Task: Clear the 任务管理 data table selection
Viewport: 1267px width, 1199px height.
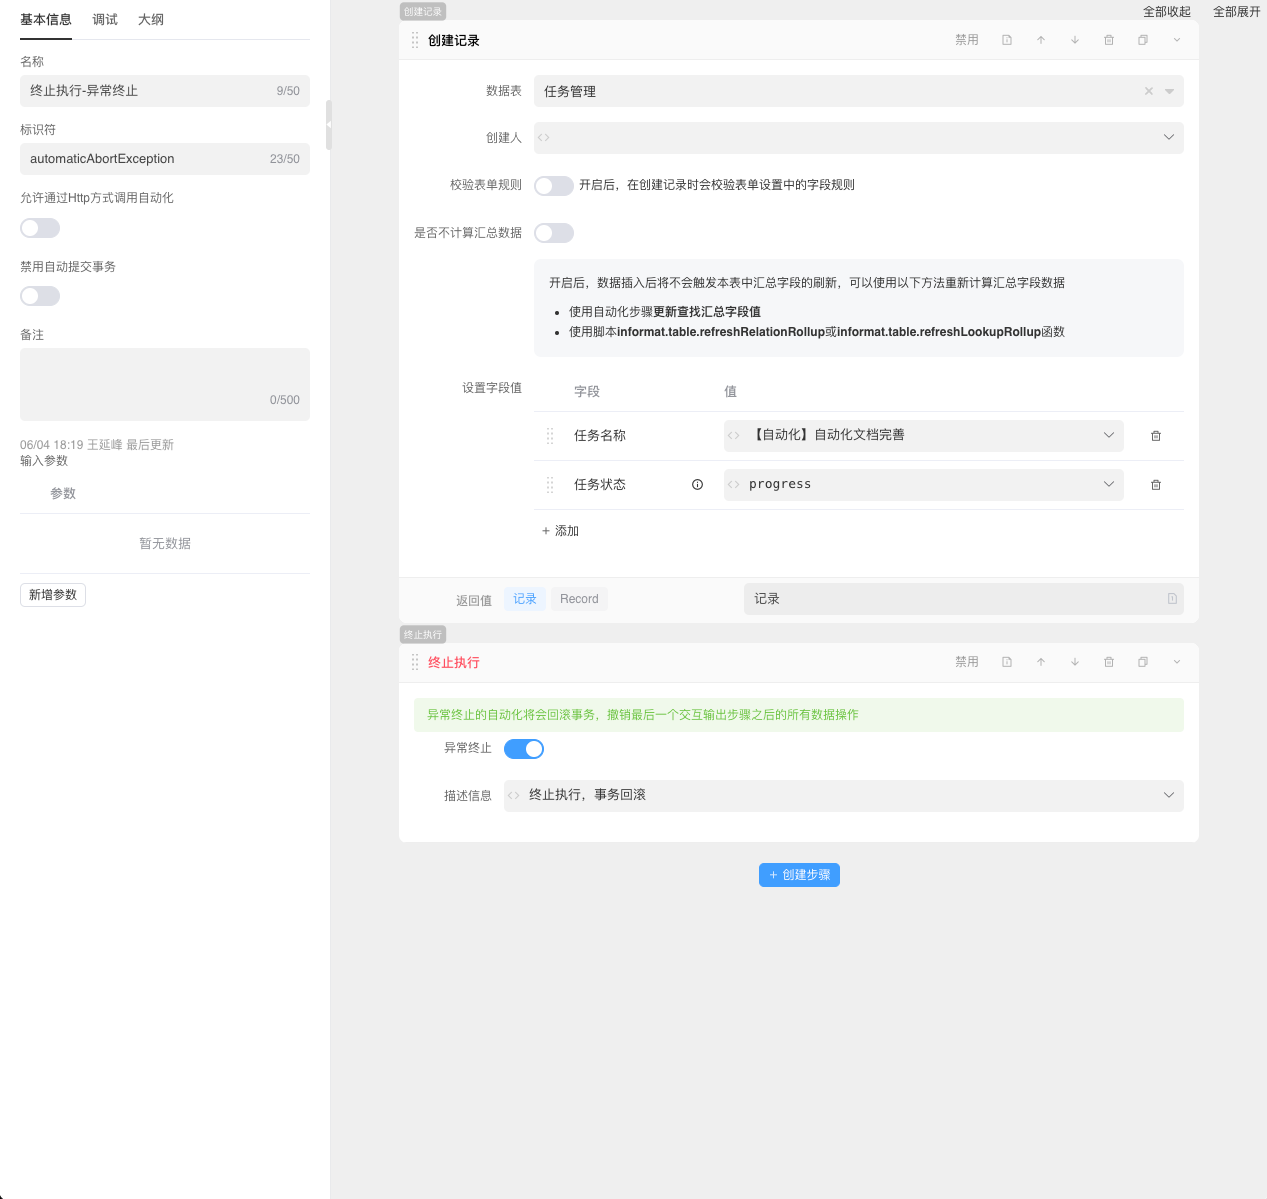Action: (x=1149, y=91)
